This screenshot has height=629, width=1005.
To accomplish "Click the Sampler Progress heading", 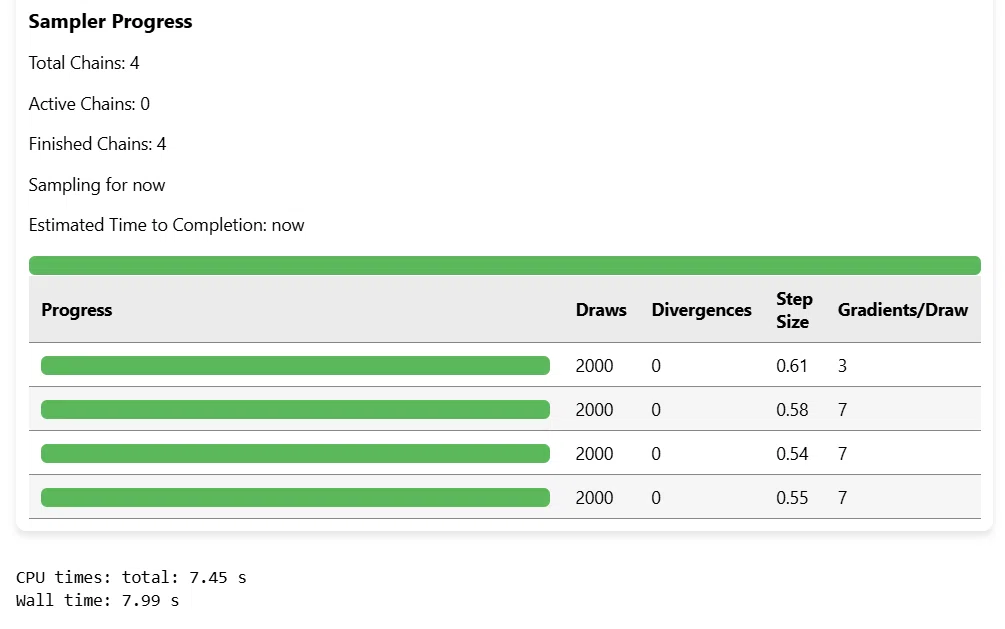I will click(x=110, y=21).
